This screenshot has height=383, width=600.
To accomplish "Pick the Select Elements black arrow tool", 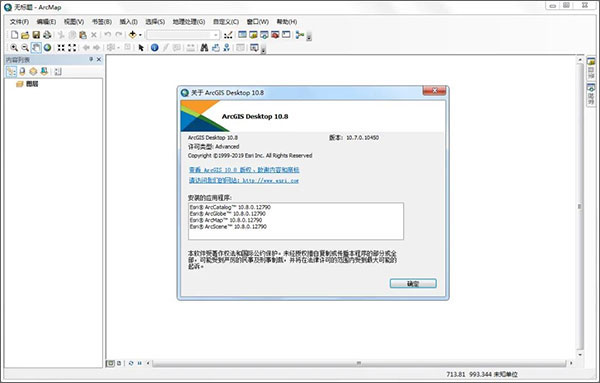I will point(141,47).
